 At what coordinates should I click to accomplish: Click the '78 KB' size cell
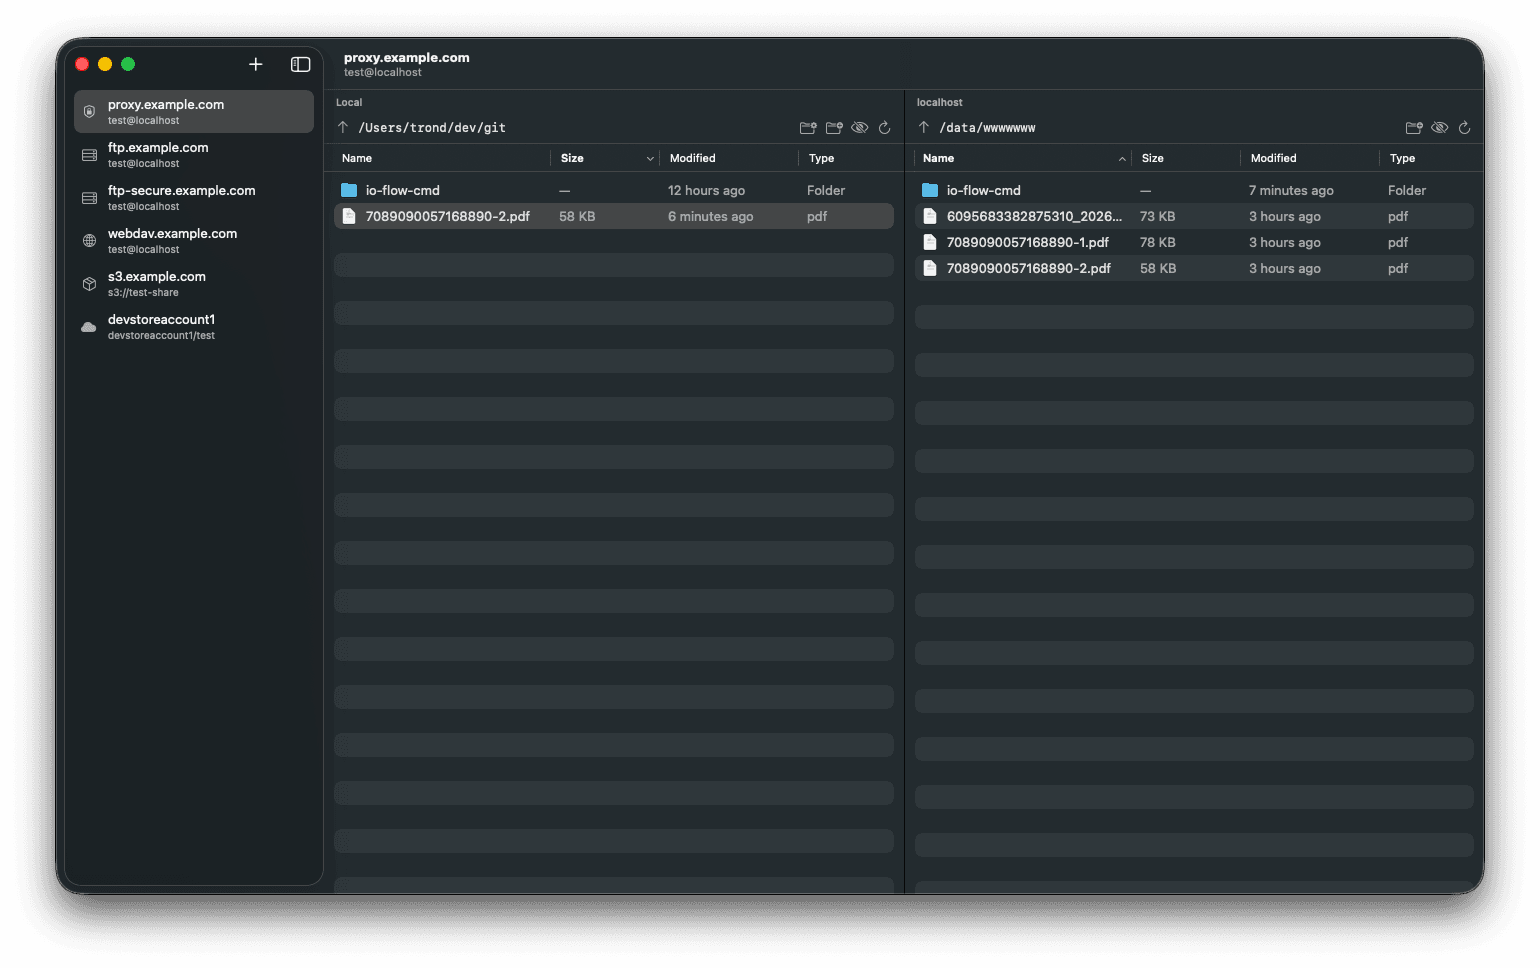point(1158,242)
